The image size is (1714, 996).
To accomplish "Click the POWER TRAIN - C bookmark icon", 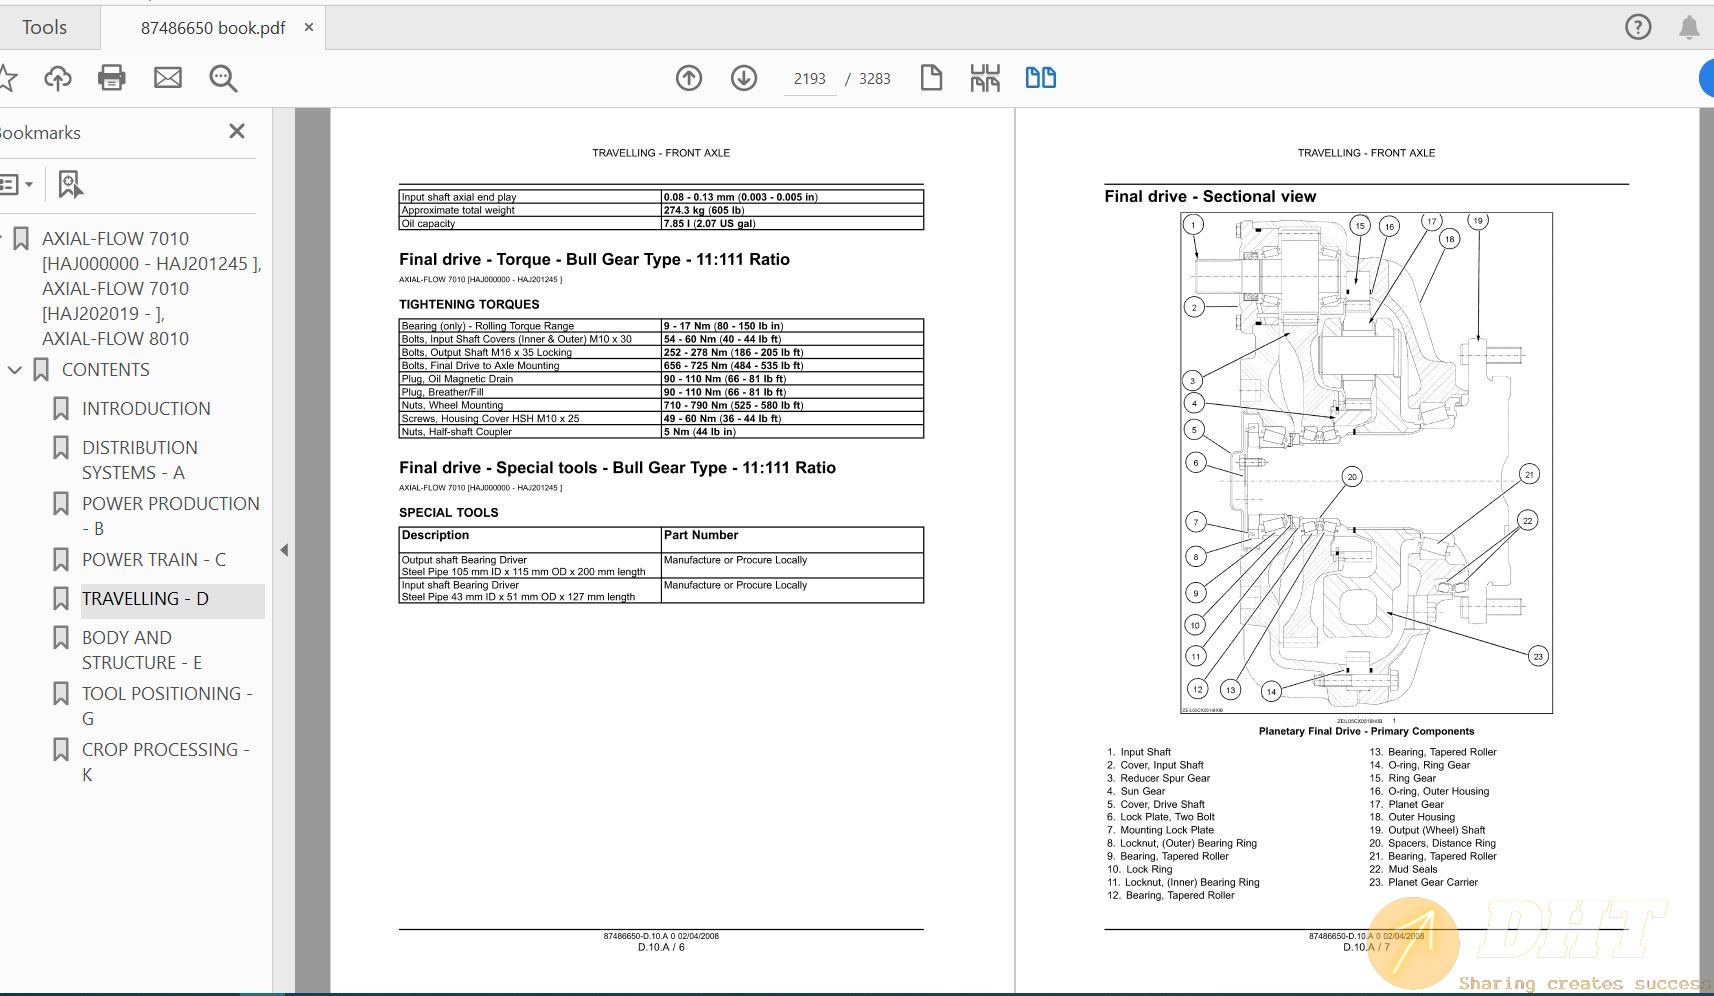I will click(61, 560).
